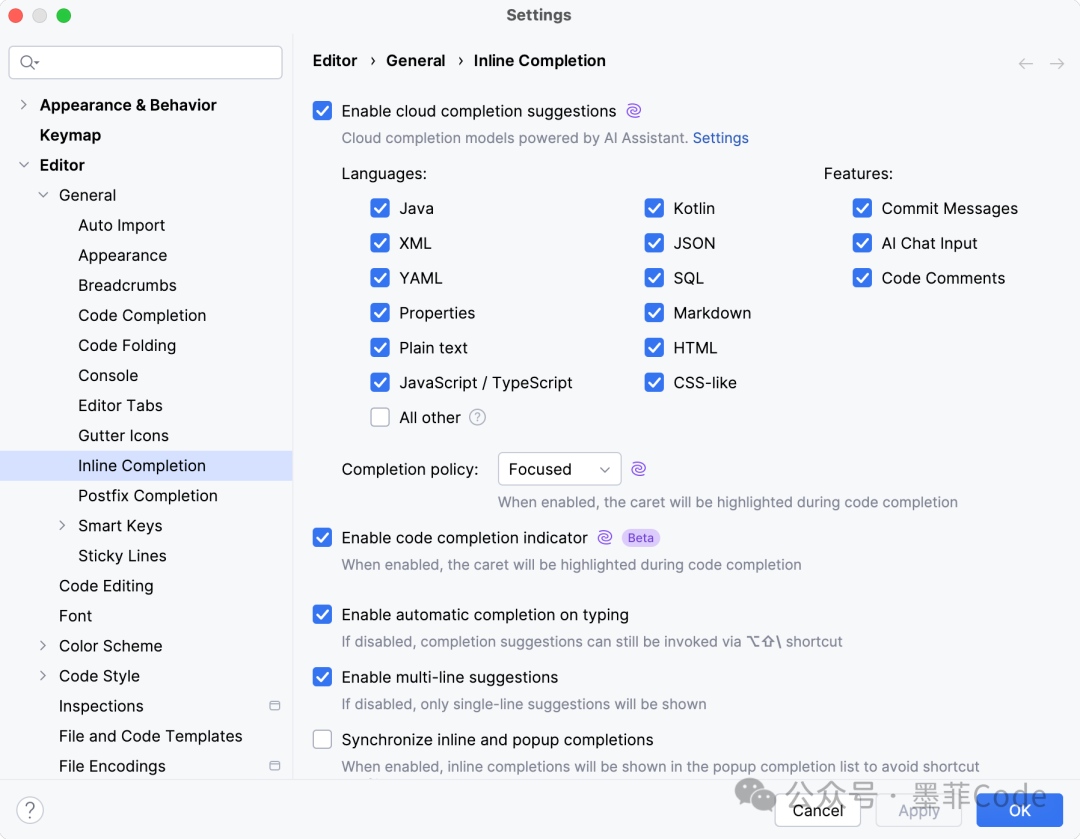Check Synchronize inline and popup completions
This screenshot has width=1080, height=839.
click(x=322, y=740)
